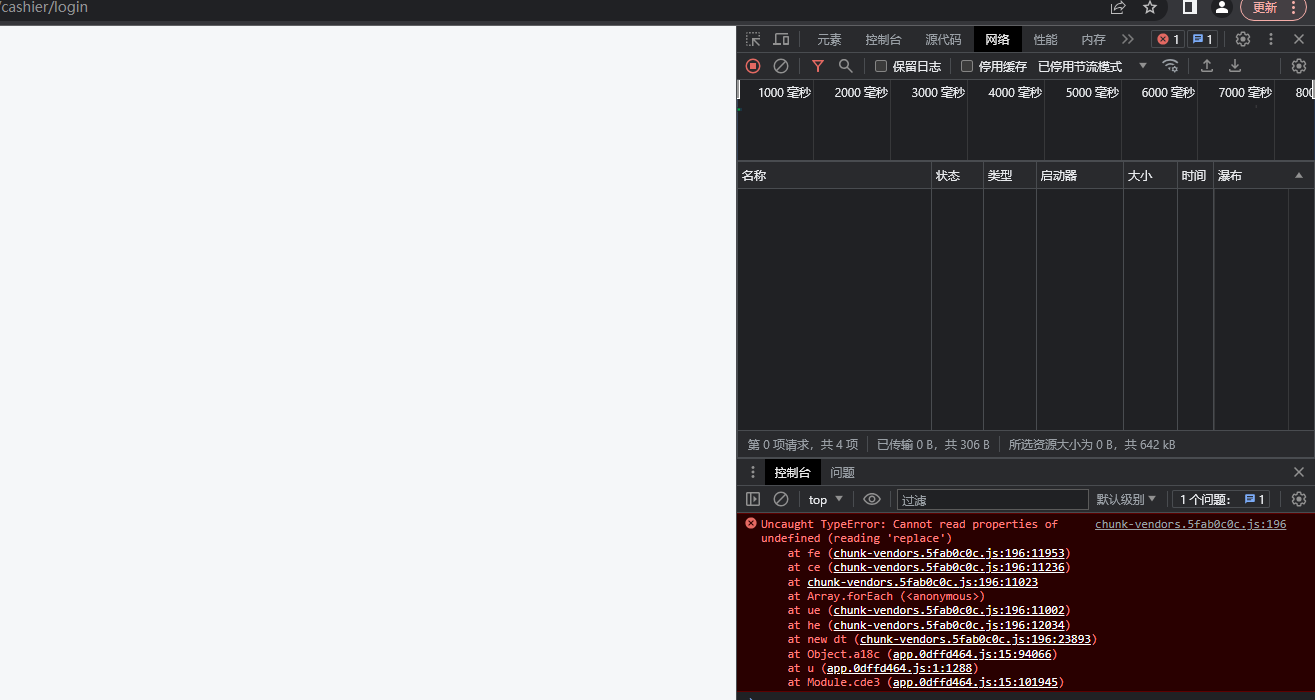Open the top context dropdown
The width and height of the screenshot is (1315, 700).
[826, 499]
